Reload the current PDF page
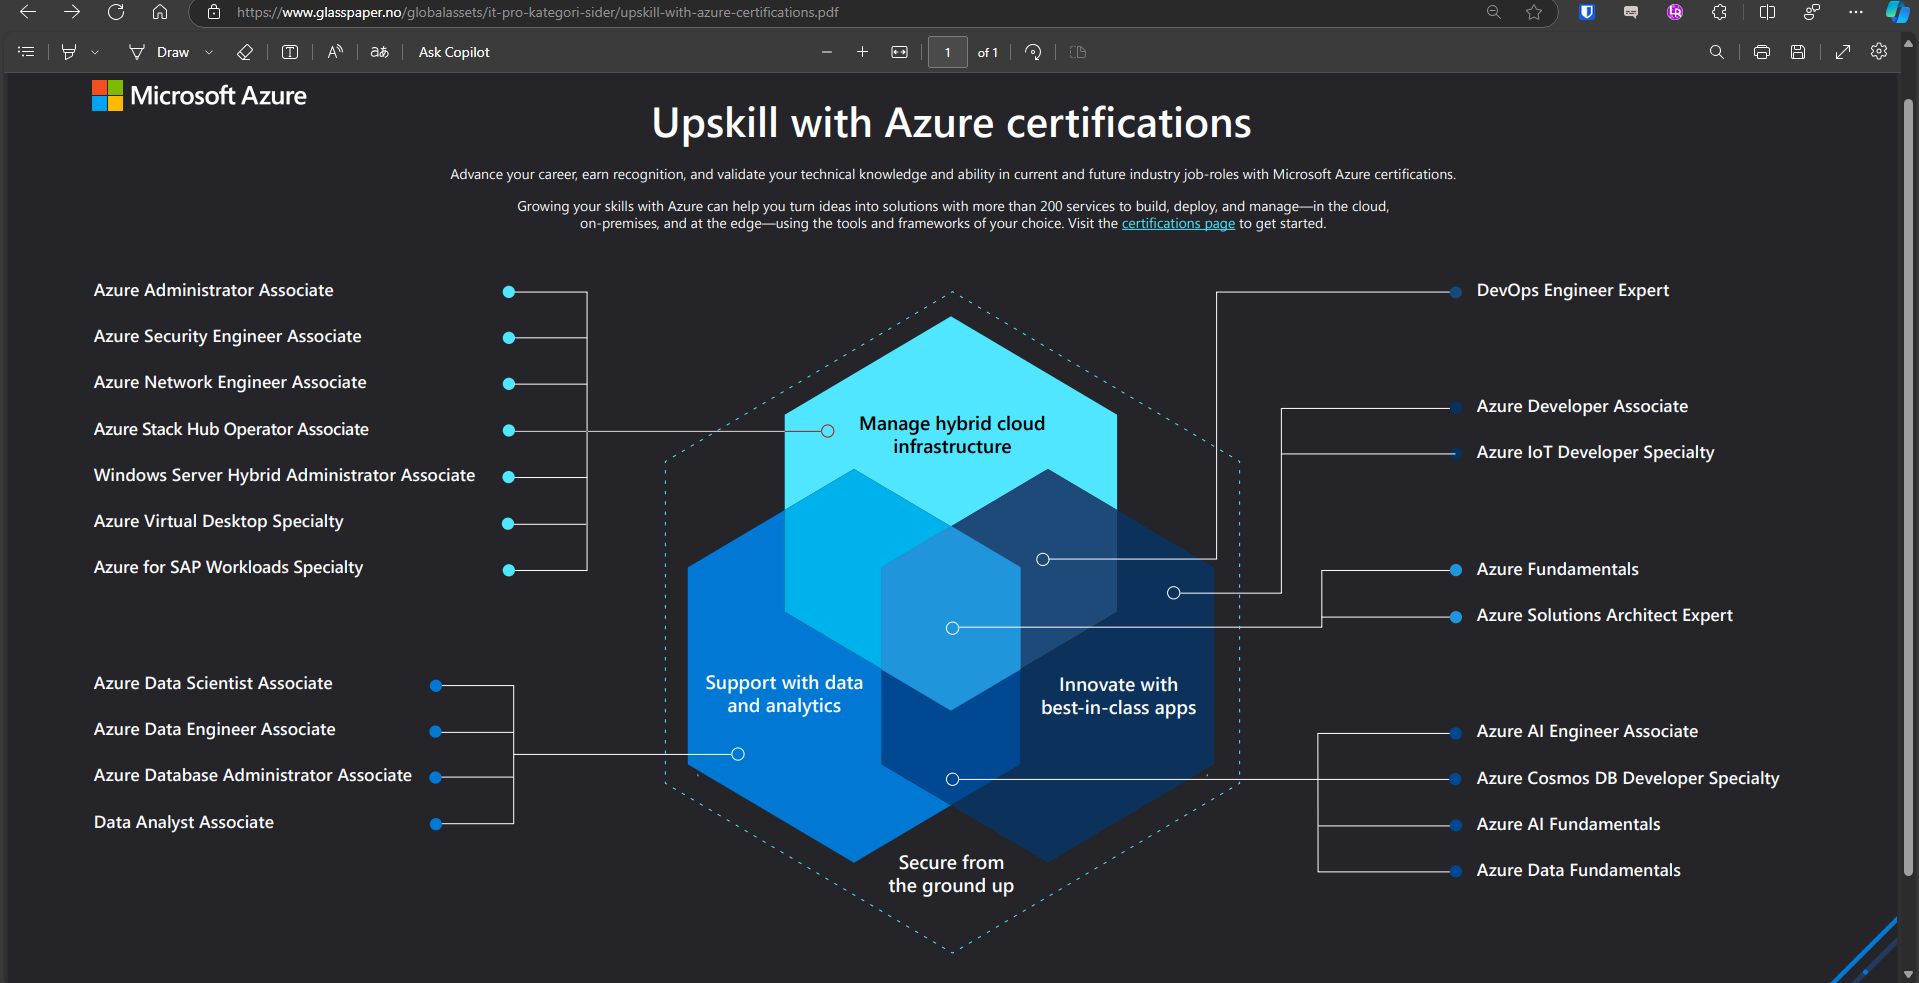1919x983 pixels. 116,12
